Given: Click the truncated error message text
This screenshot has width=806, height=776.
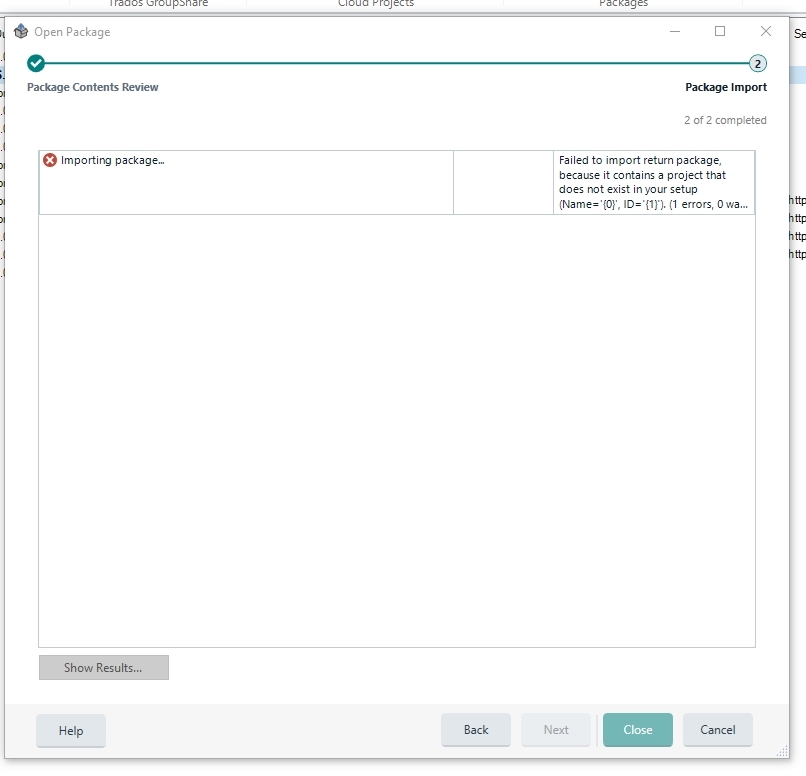Looking at the screenshot, I should (x=655, y=182).
